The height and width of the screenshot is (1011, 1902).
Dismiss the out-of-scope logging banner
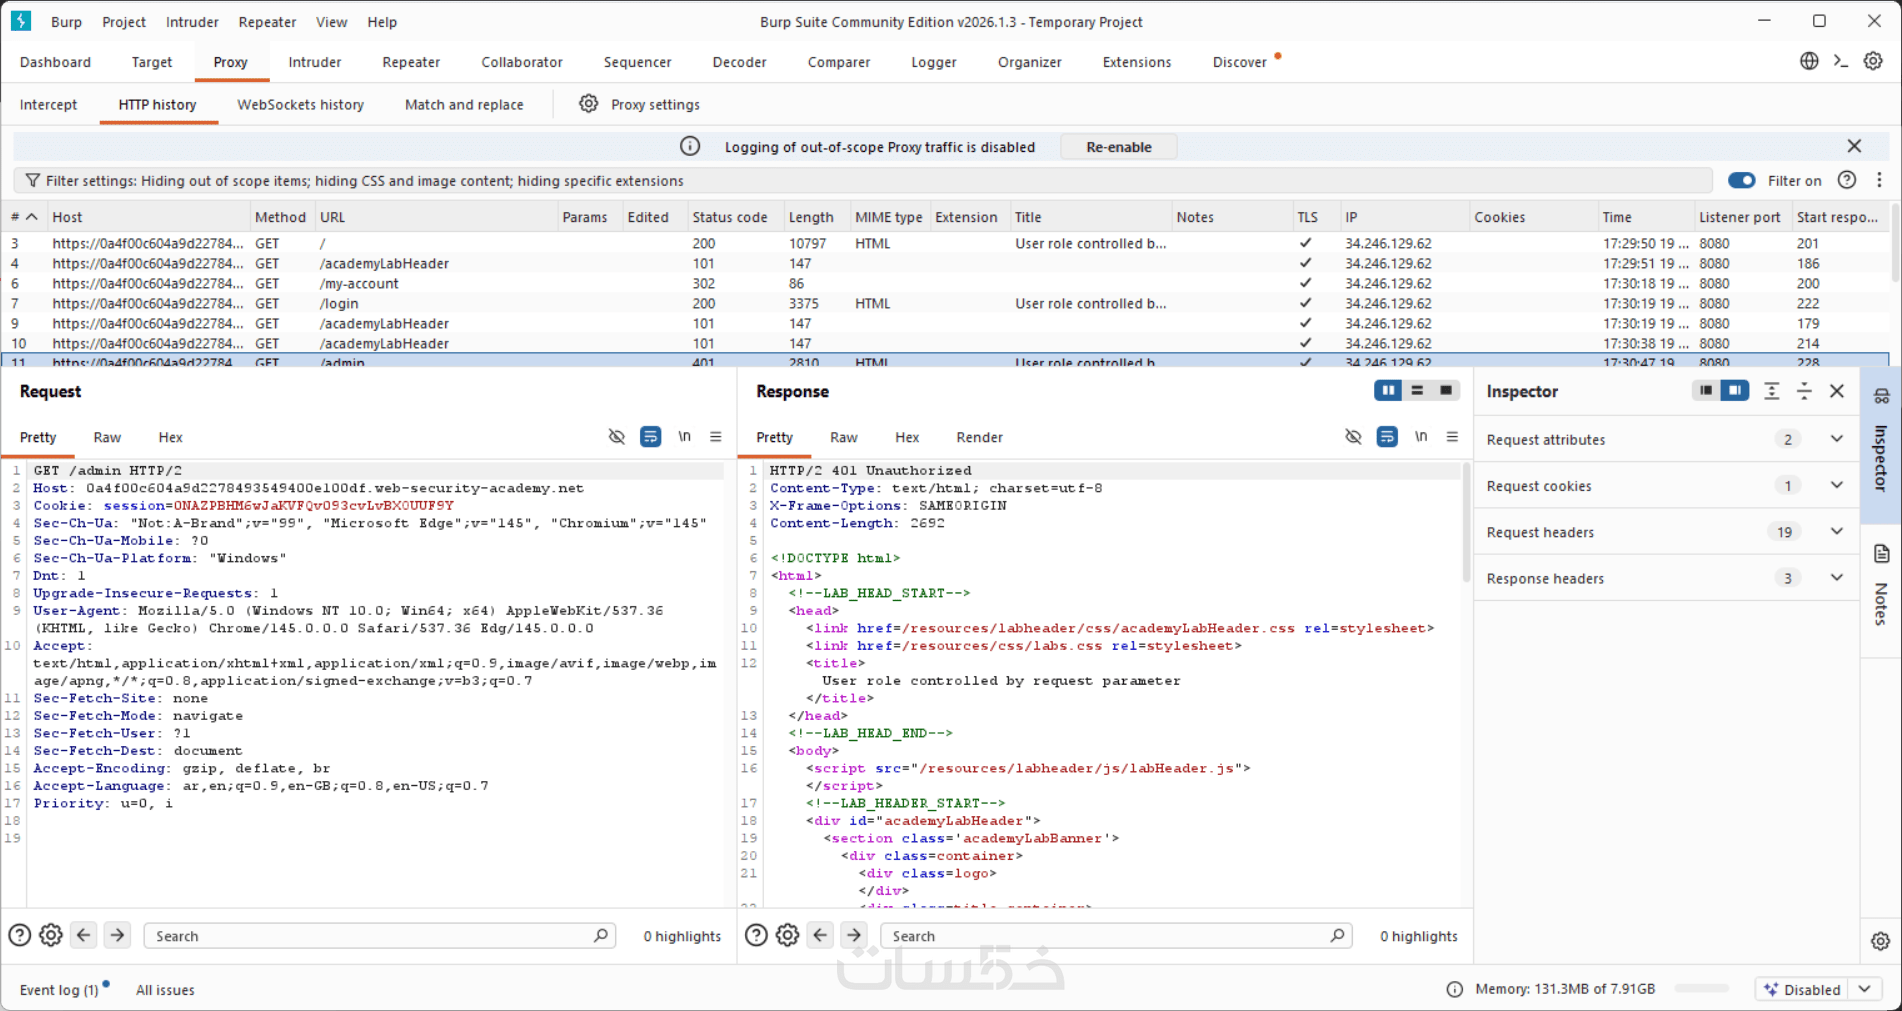pyautogui.click(x=1854, y=146)
